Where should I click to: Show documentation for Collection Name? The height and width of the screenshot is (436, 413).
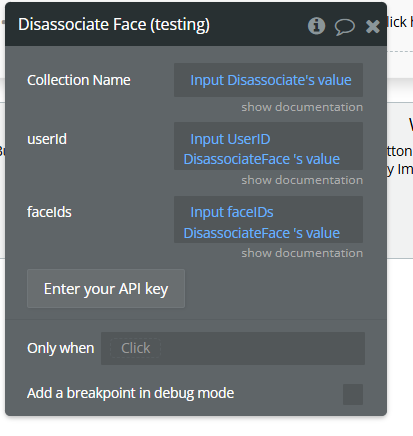click(x=302, y=107)
